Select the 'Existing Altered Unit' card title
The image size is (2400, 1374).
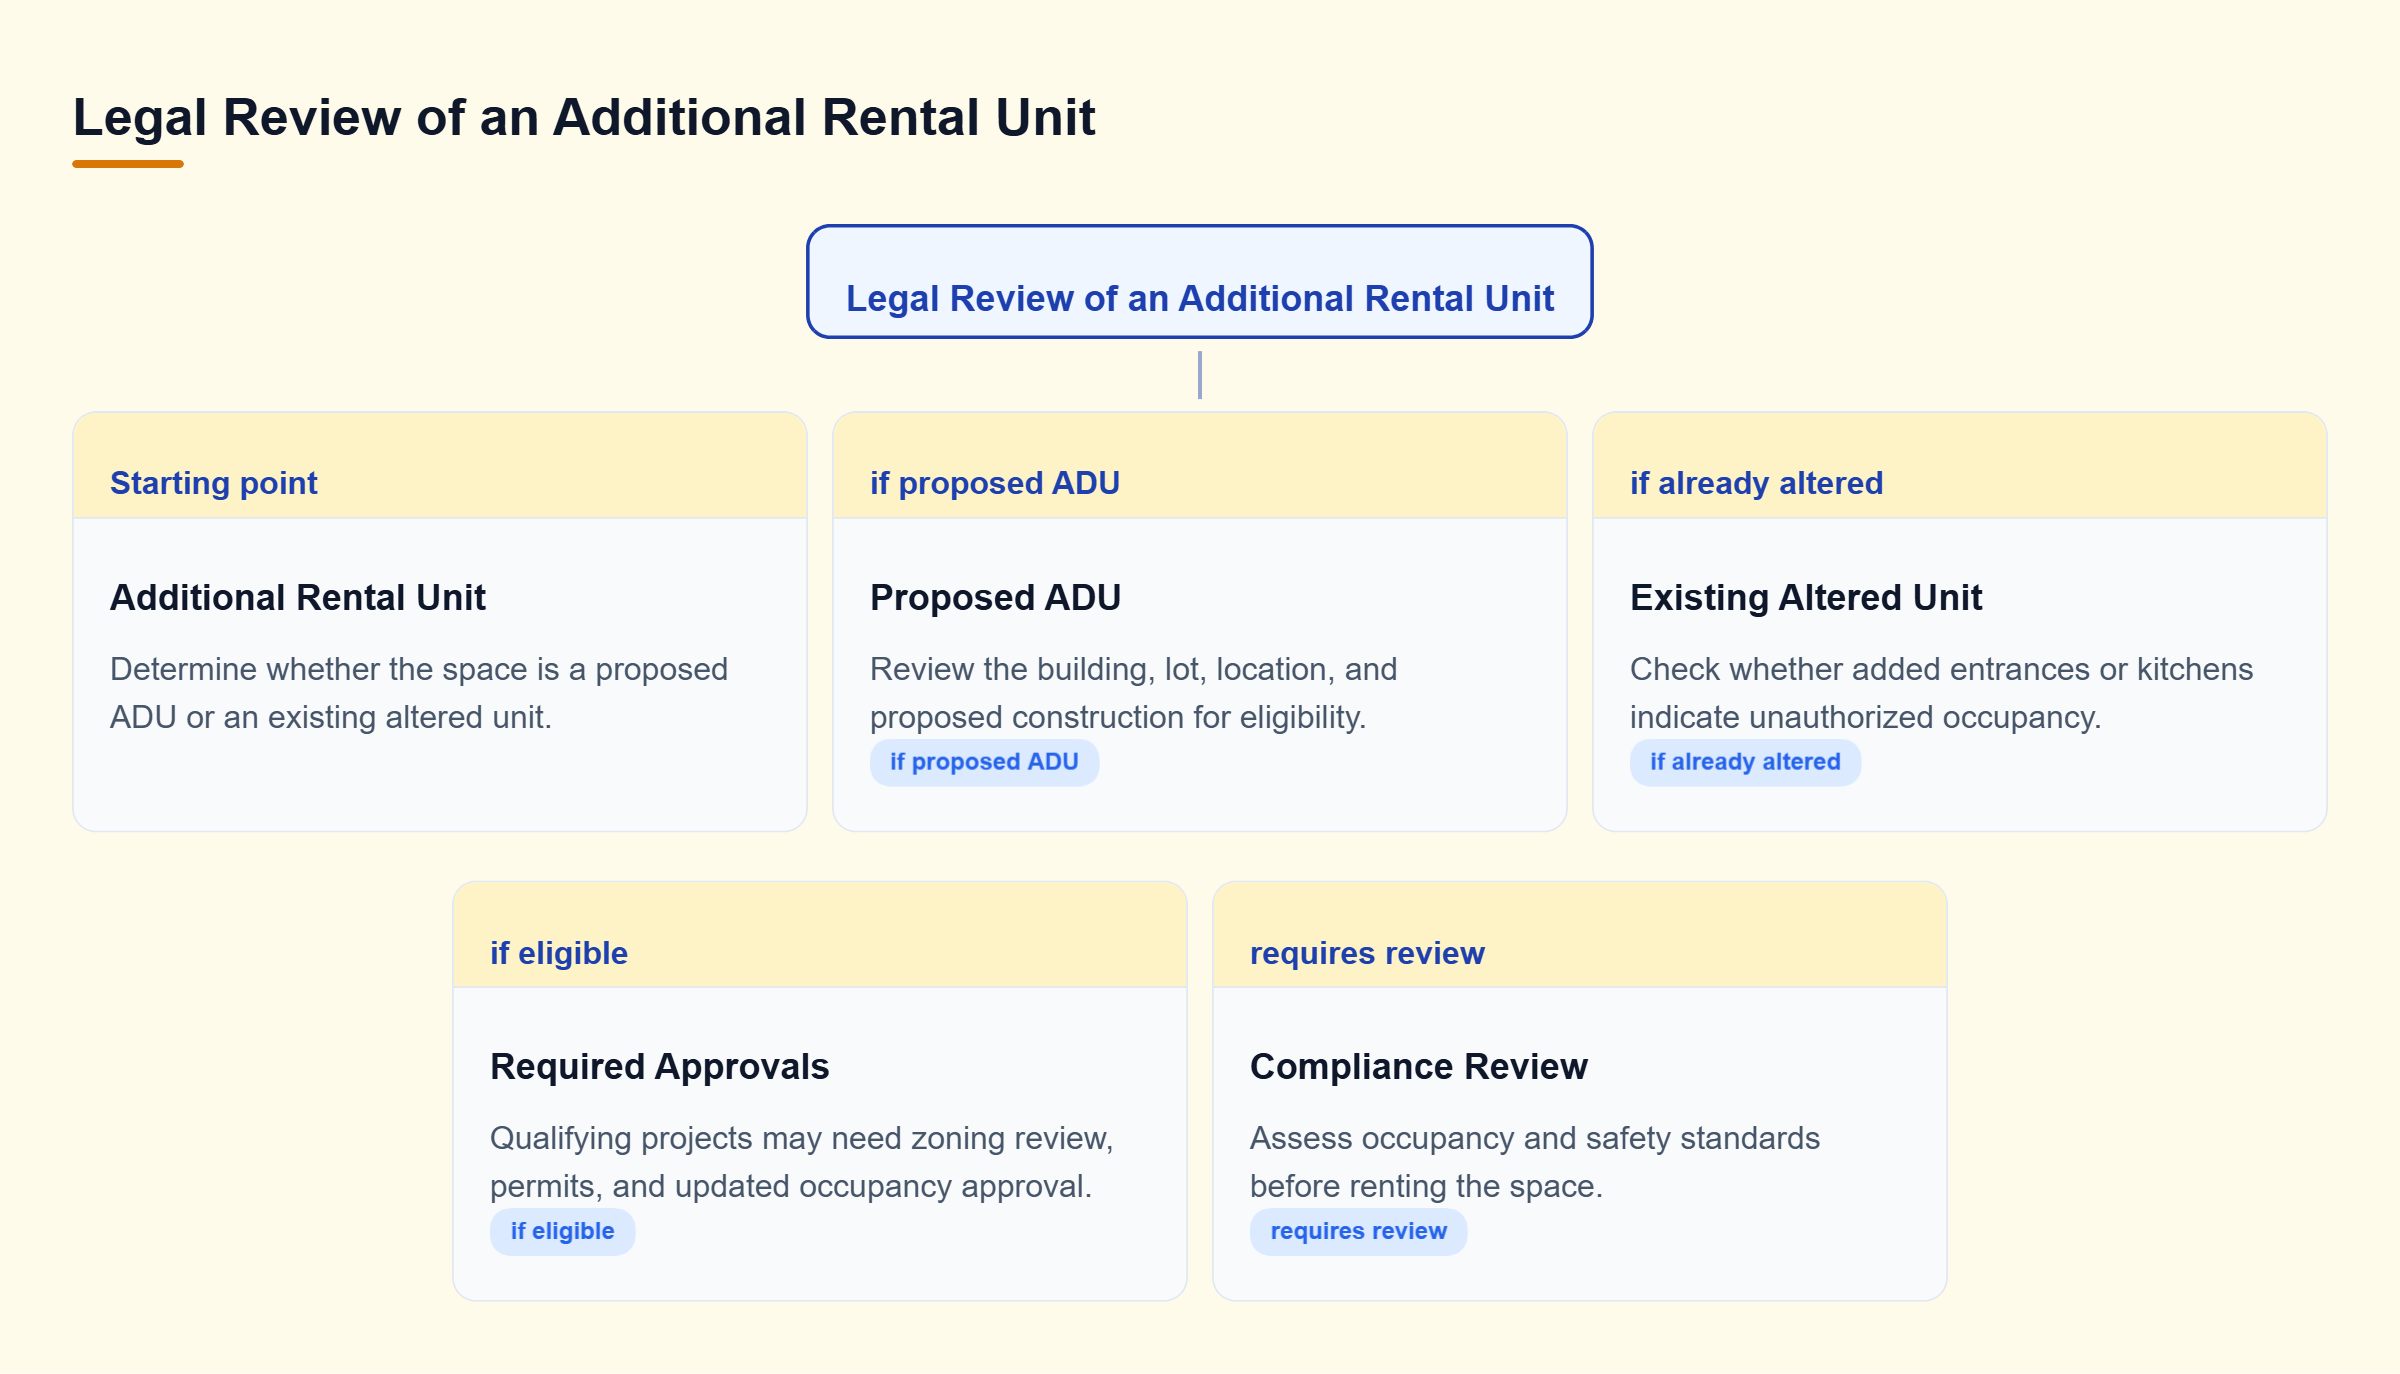[1806, 597]
